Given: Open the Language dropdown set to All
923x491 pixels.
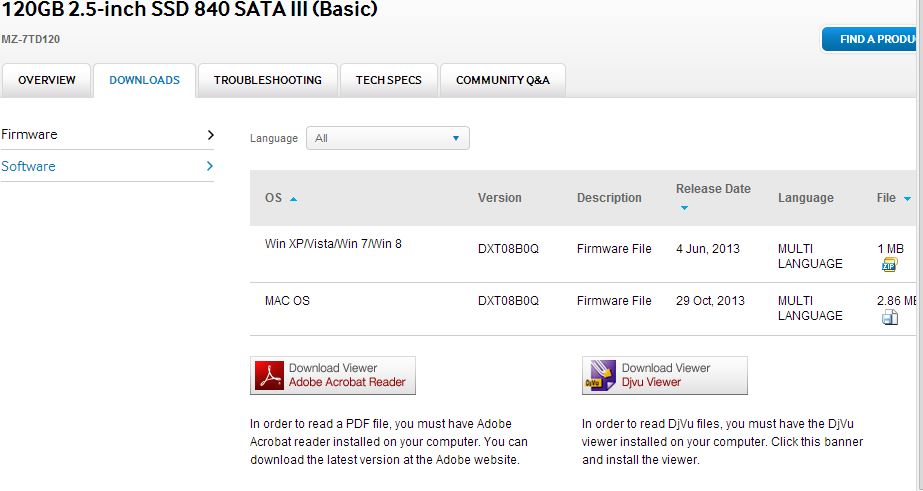Looking at the screenshot, I should [x=388, y=138].
